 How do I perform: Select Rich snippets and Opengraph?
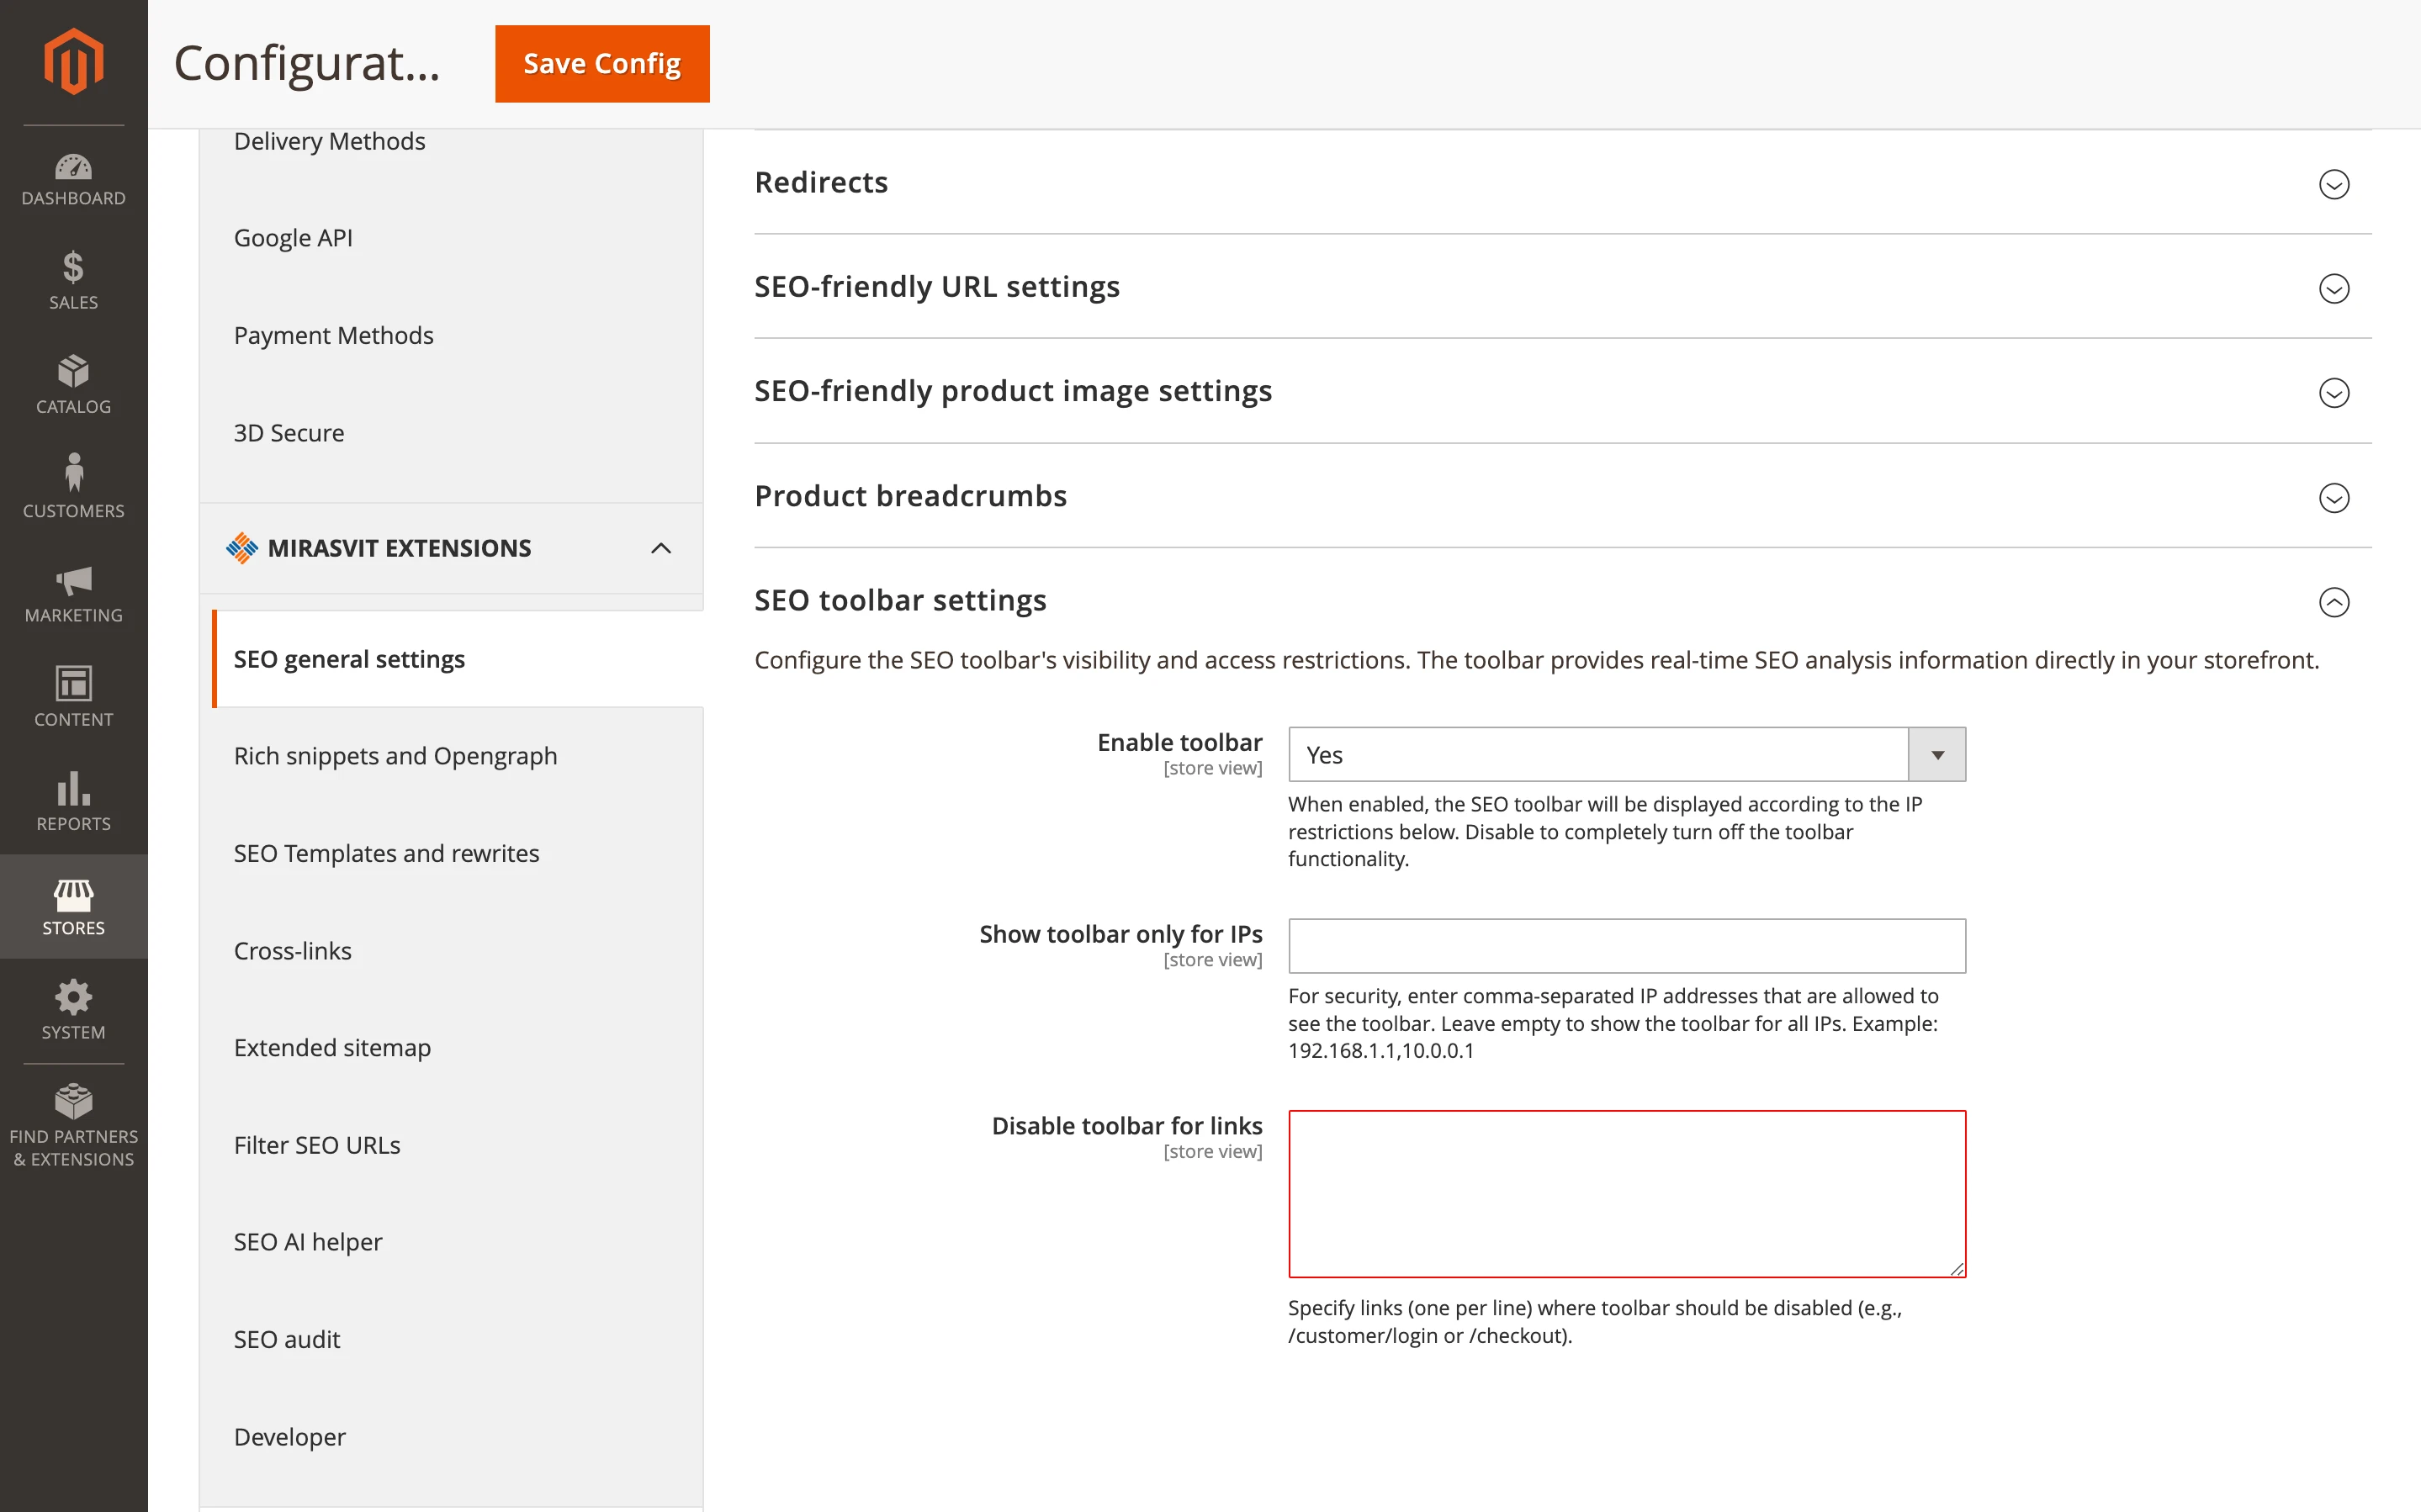click(x=396, y=756)
